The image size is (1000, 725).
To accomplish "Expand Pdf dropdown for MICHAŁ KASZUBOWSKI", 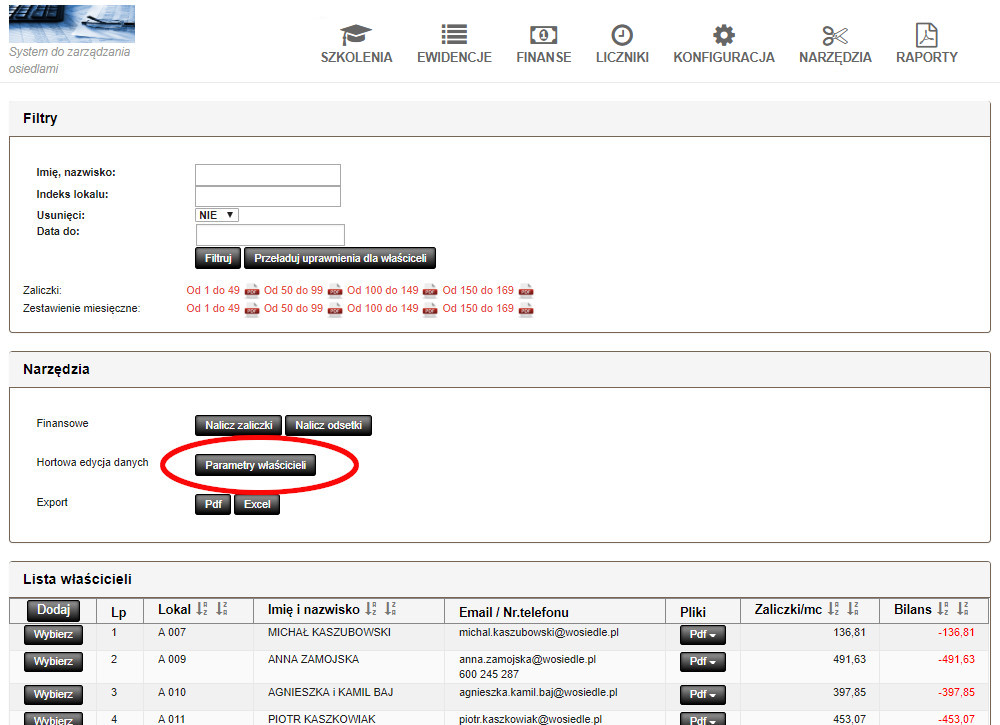I will coord(703,634).
